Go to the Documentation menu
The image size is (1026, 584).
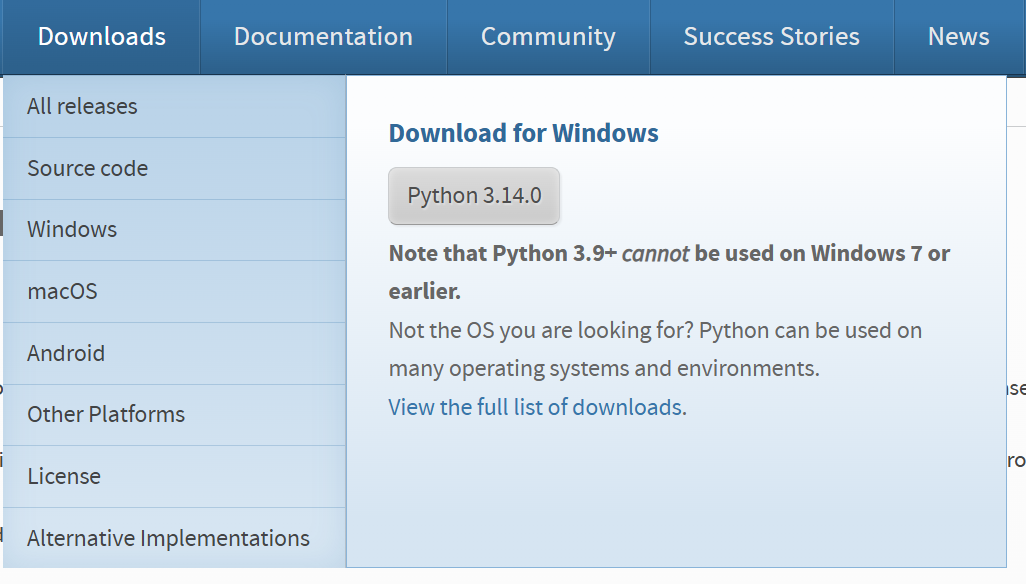coord(323,37)
